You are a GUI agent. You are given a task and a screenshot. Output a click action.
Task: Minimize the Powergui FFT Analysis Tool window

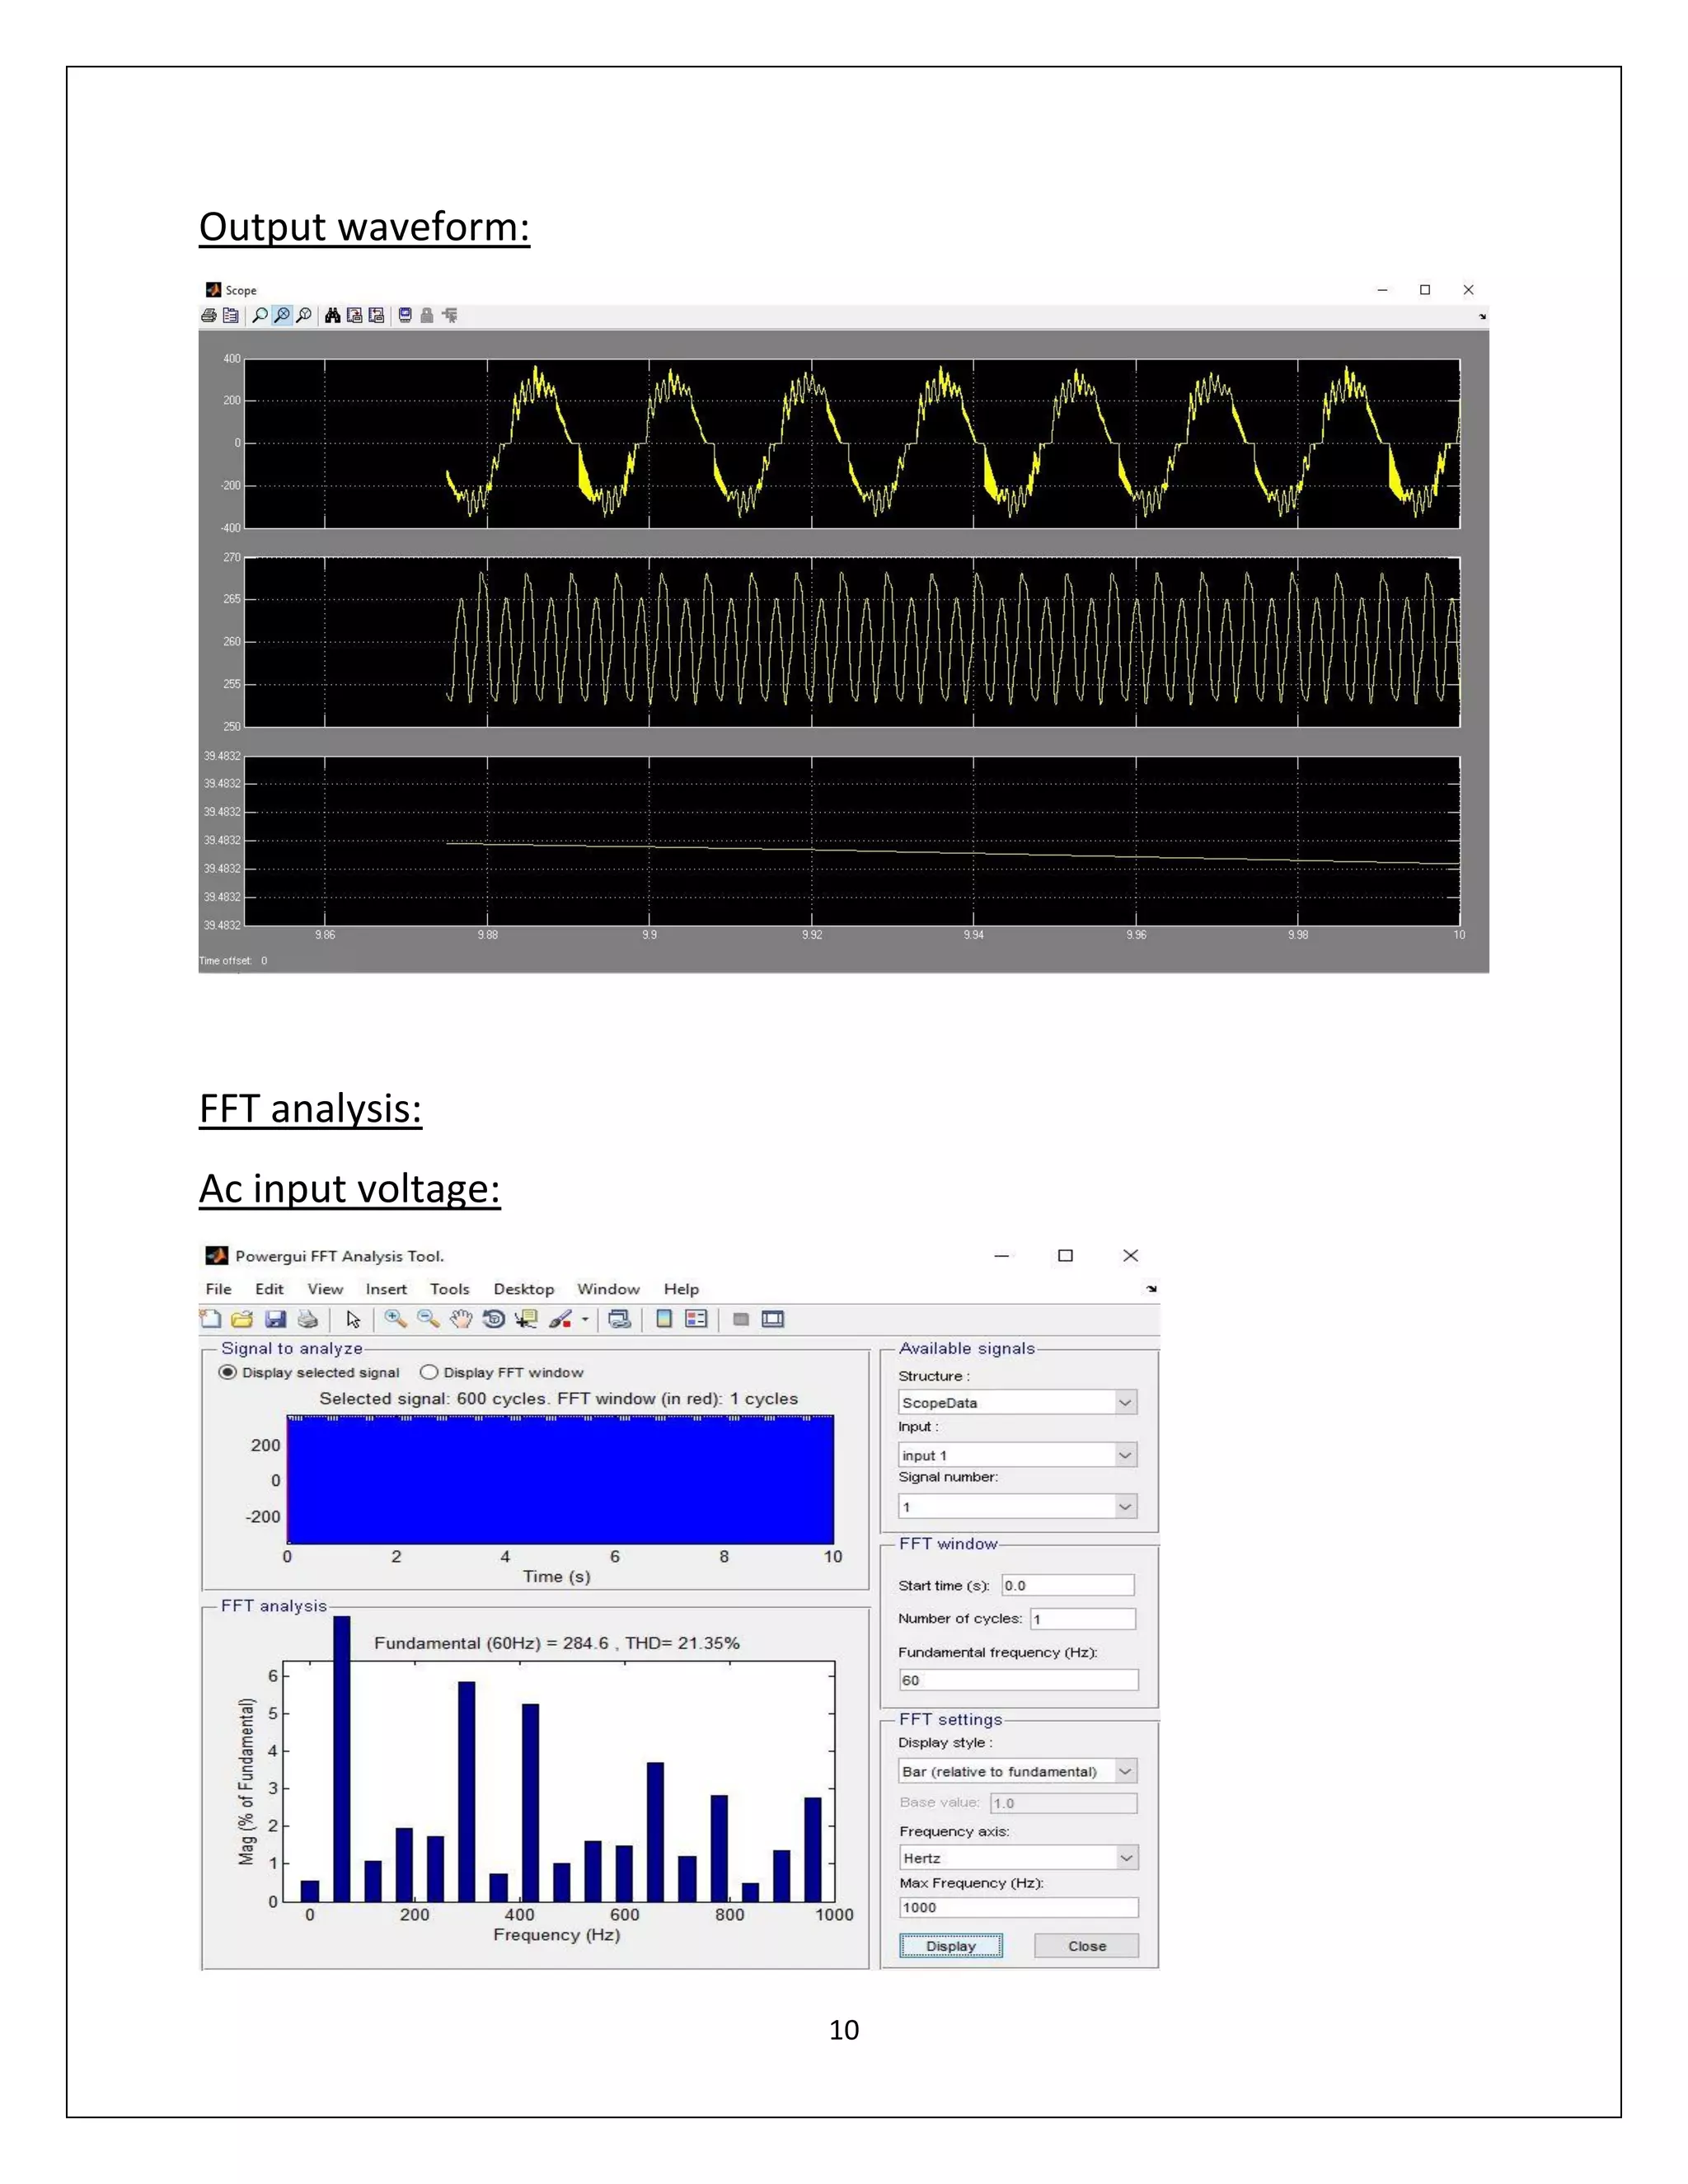(1002, 1255)
